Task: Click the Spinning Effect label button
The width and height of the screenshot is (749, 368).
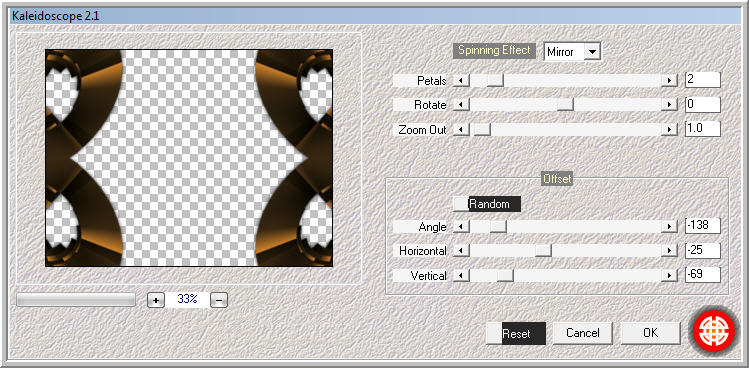Action: (x=494, y=51)
